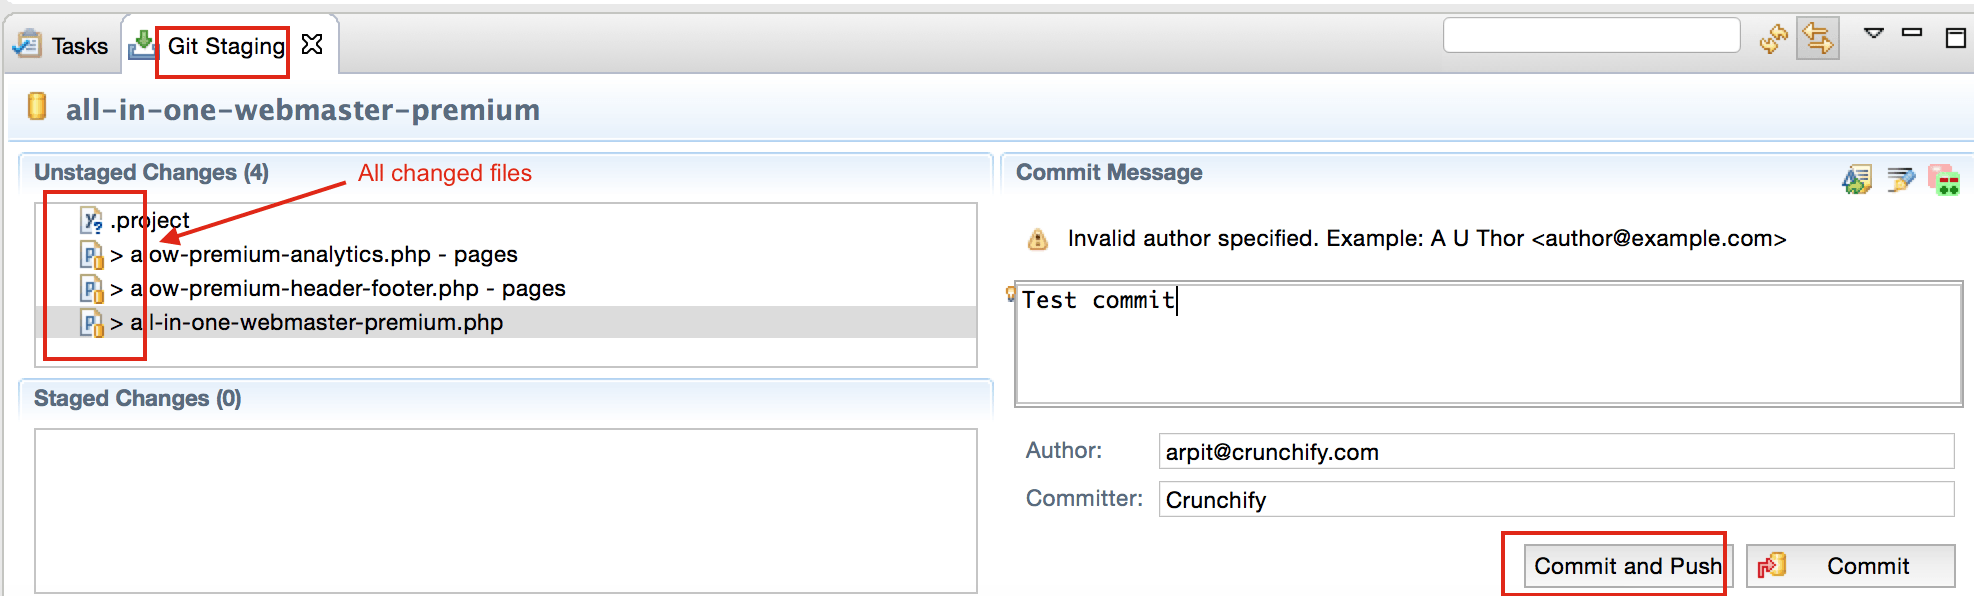Image resolution: width=1974 pixels, height=596 pixels.
Task: Minimize the Git Staging view
Action: [x=1912, y=33]
